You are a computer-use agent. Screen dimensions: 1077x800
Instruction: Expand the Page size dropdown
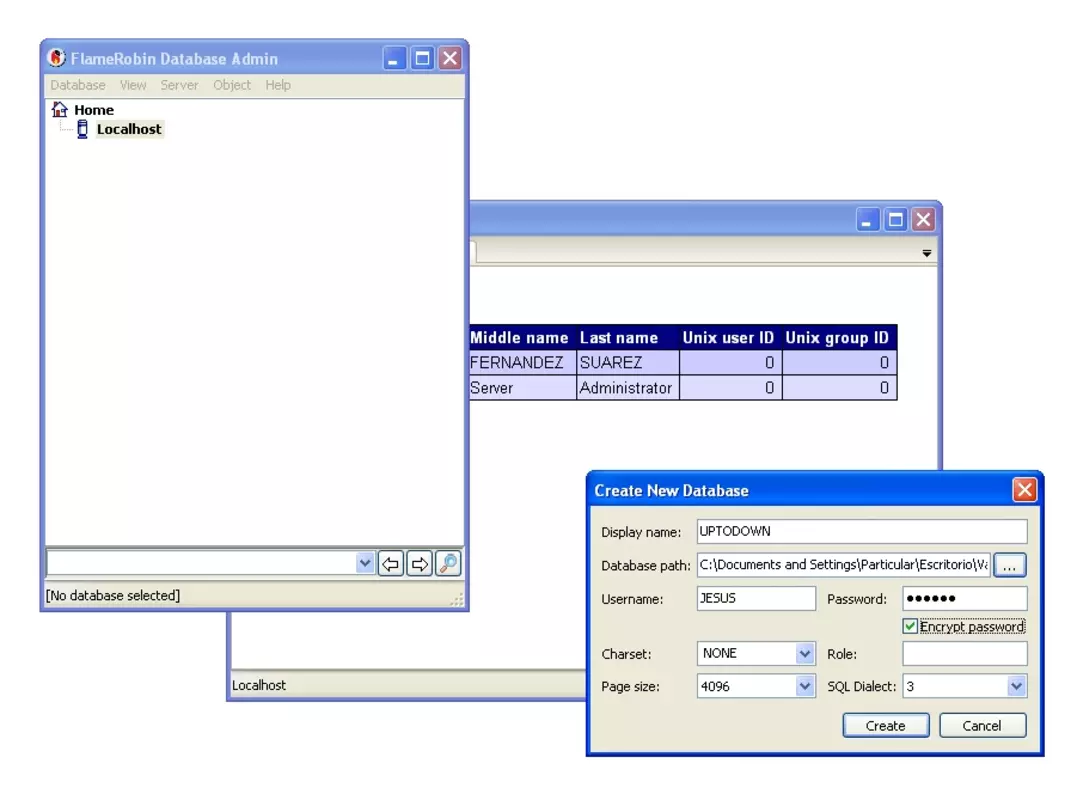pyautogui.click(x=804, y=686)
